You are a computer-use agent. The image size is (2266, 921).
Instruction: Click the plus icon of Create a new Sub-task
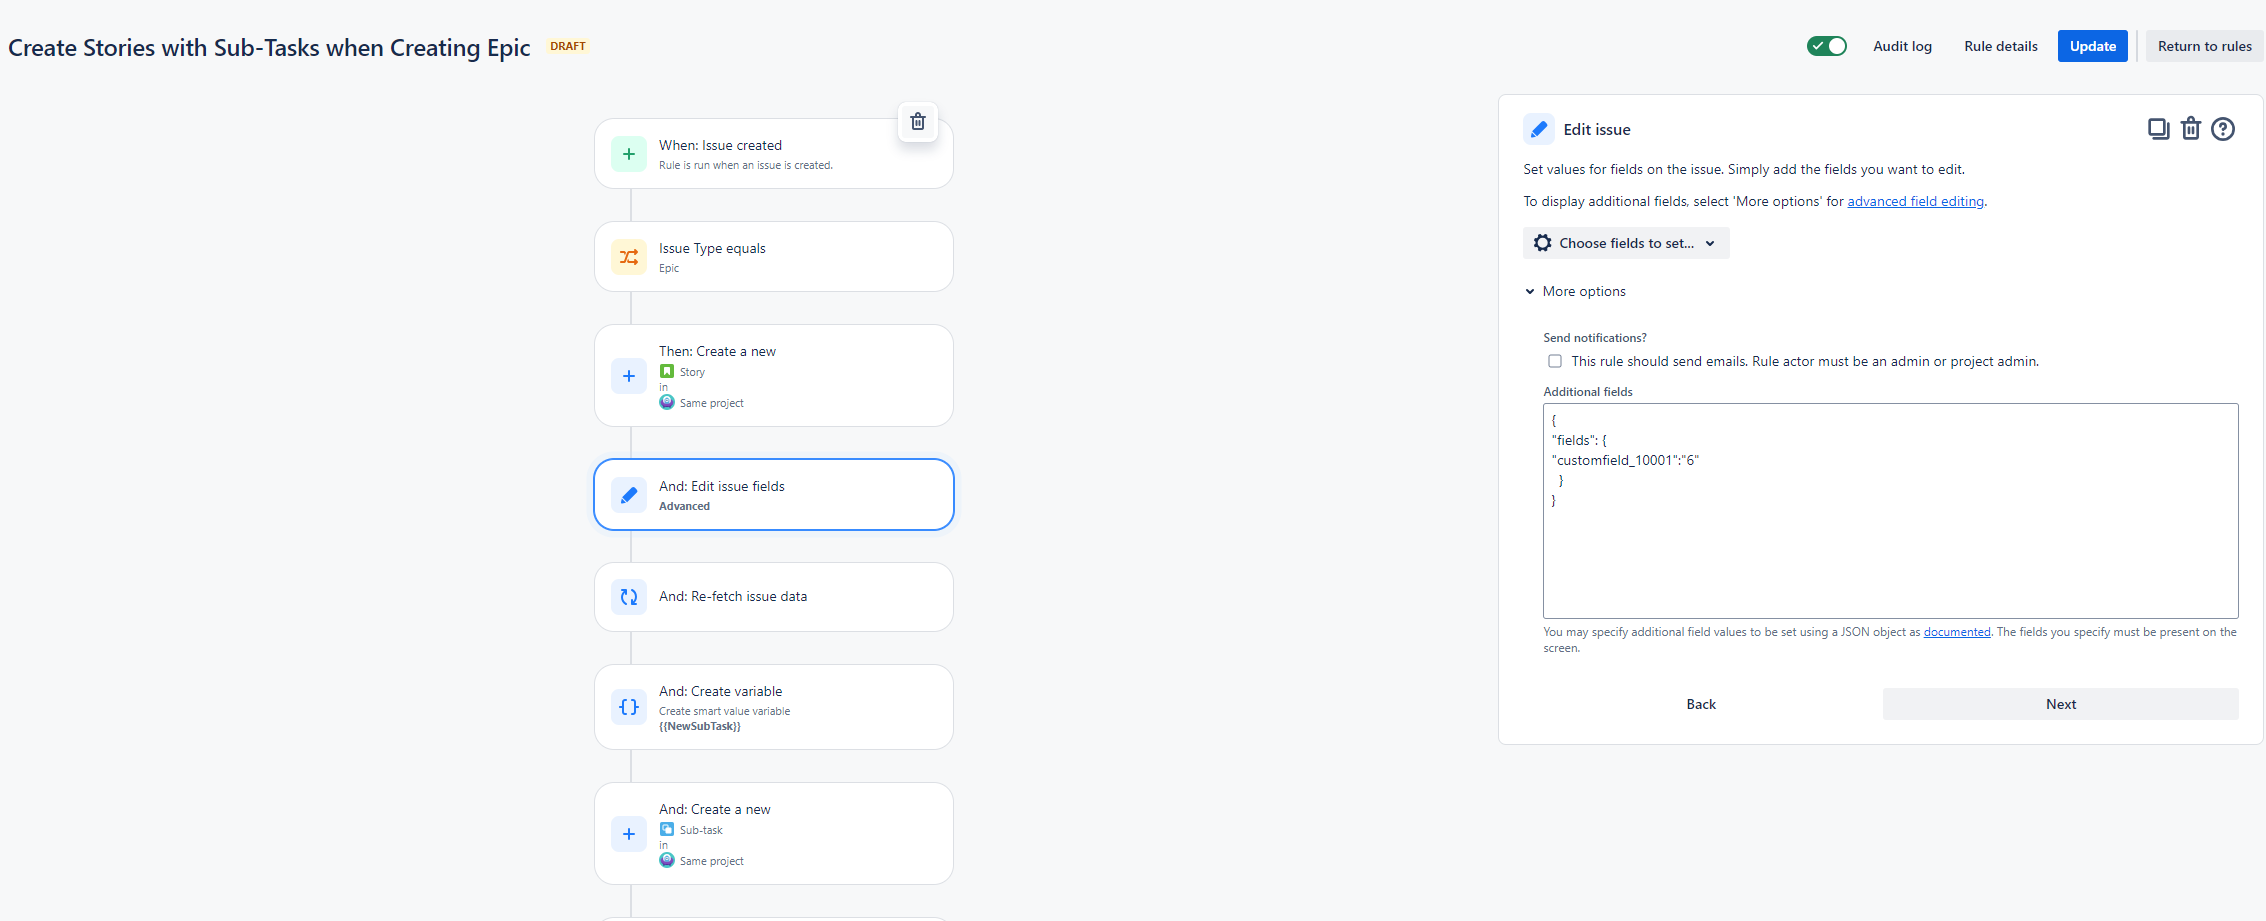(x=629, y=834)
